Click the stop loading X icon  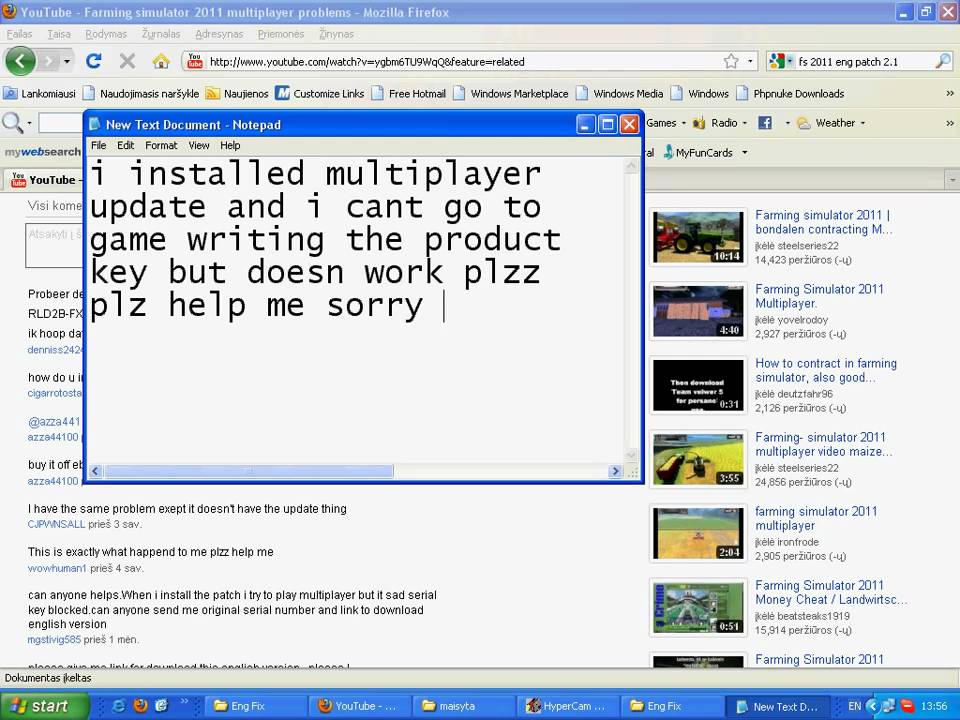[x=127, y=61]
